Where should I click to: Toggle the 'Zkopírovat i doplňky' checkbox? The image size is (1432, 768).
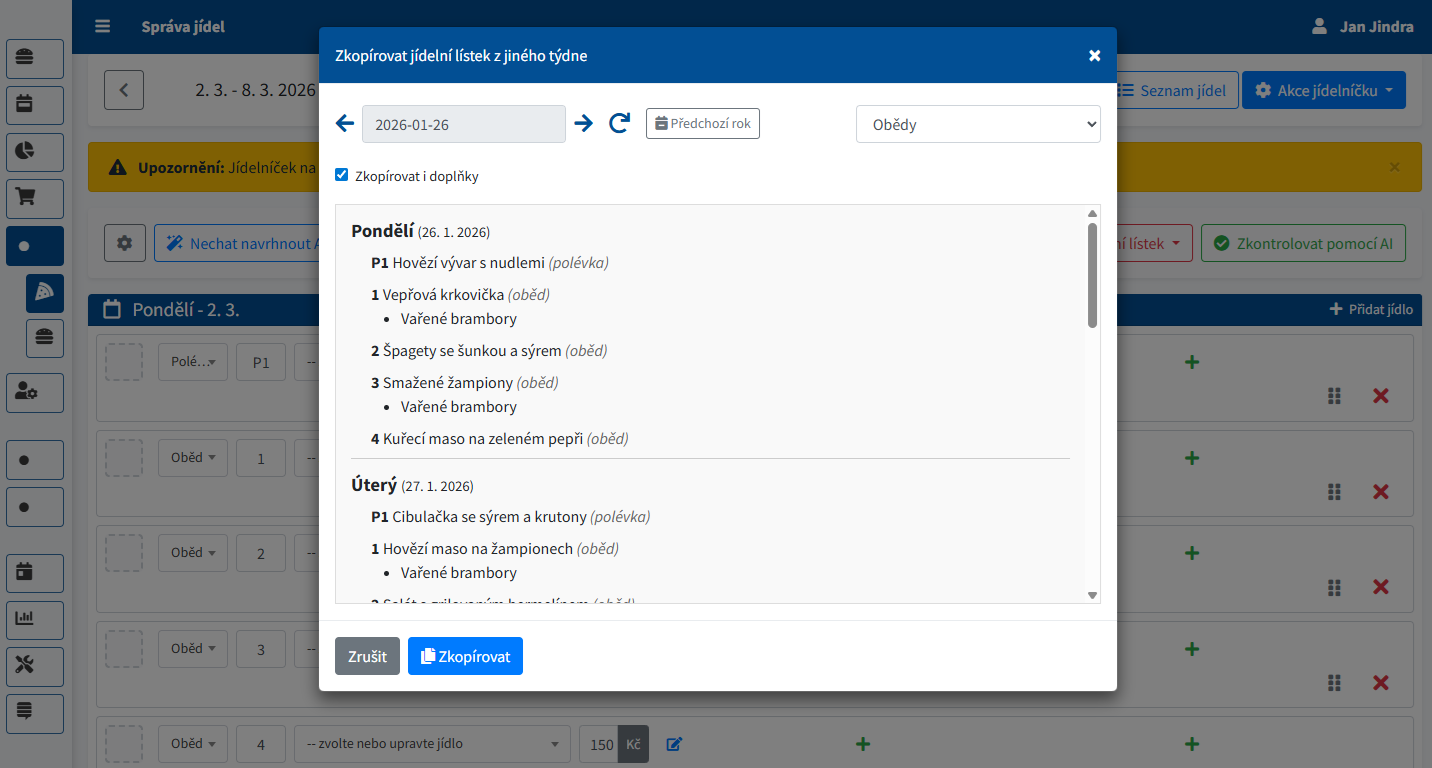point(342,175)
